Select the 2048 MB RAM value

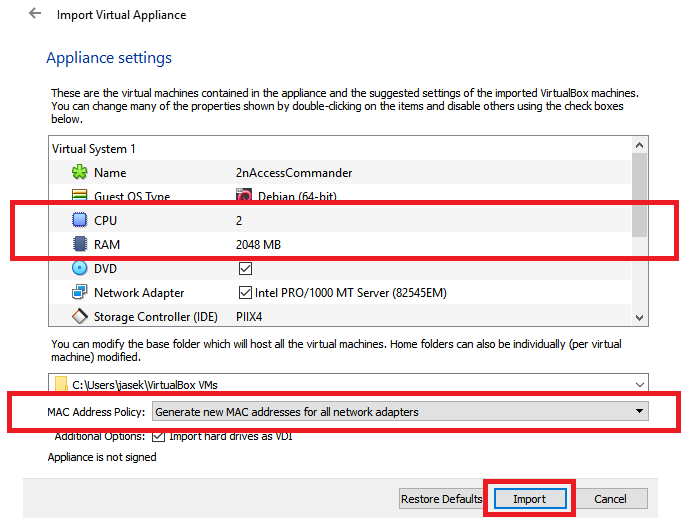pyautogui.click(x=258, y=244)
